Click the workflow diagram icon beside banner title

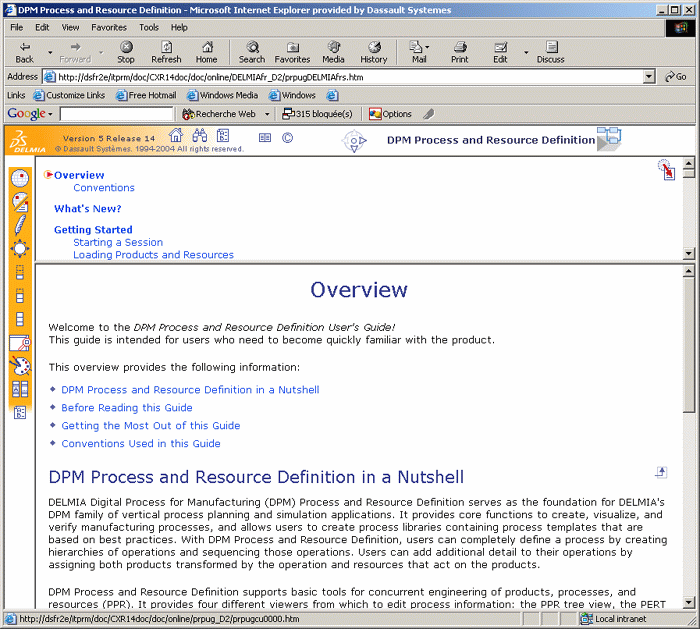(x=609, y=139)
